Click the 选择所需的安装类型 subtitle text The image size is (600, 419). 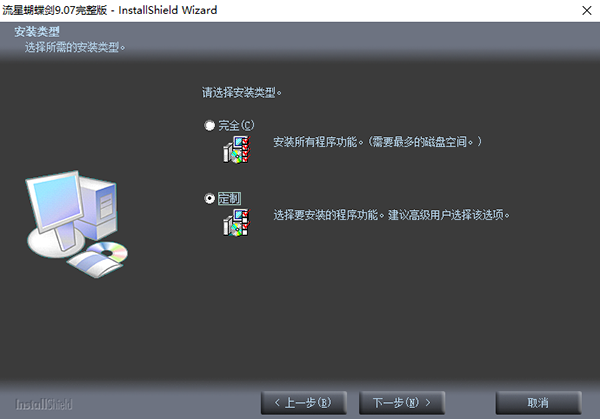[73, 46]
